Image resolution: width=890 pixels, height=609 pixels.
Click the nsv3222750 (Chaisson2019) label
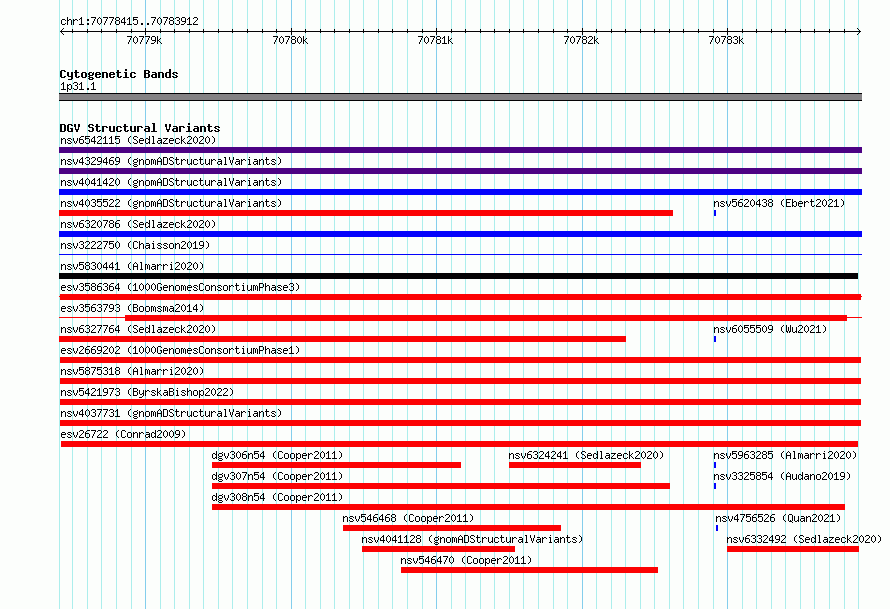[135, 245]
